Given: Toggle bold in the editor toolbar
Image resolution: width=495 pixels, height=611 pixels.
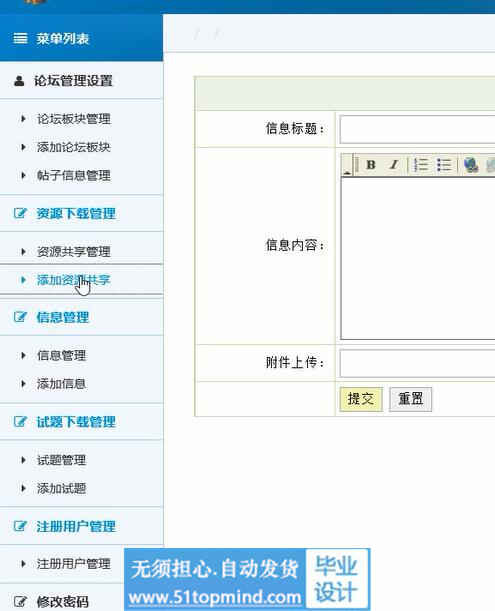Looking at the screenshot, I should (x=371, y=165).
